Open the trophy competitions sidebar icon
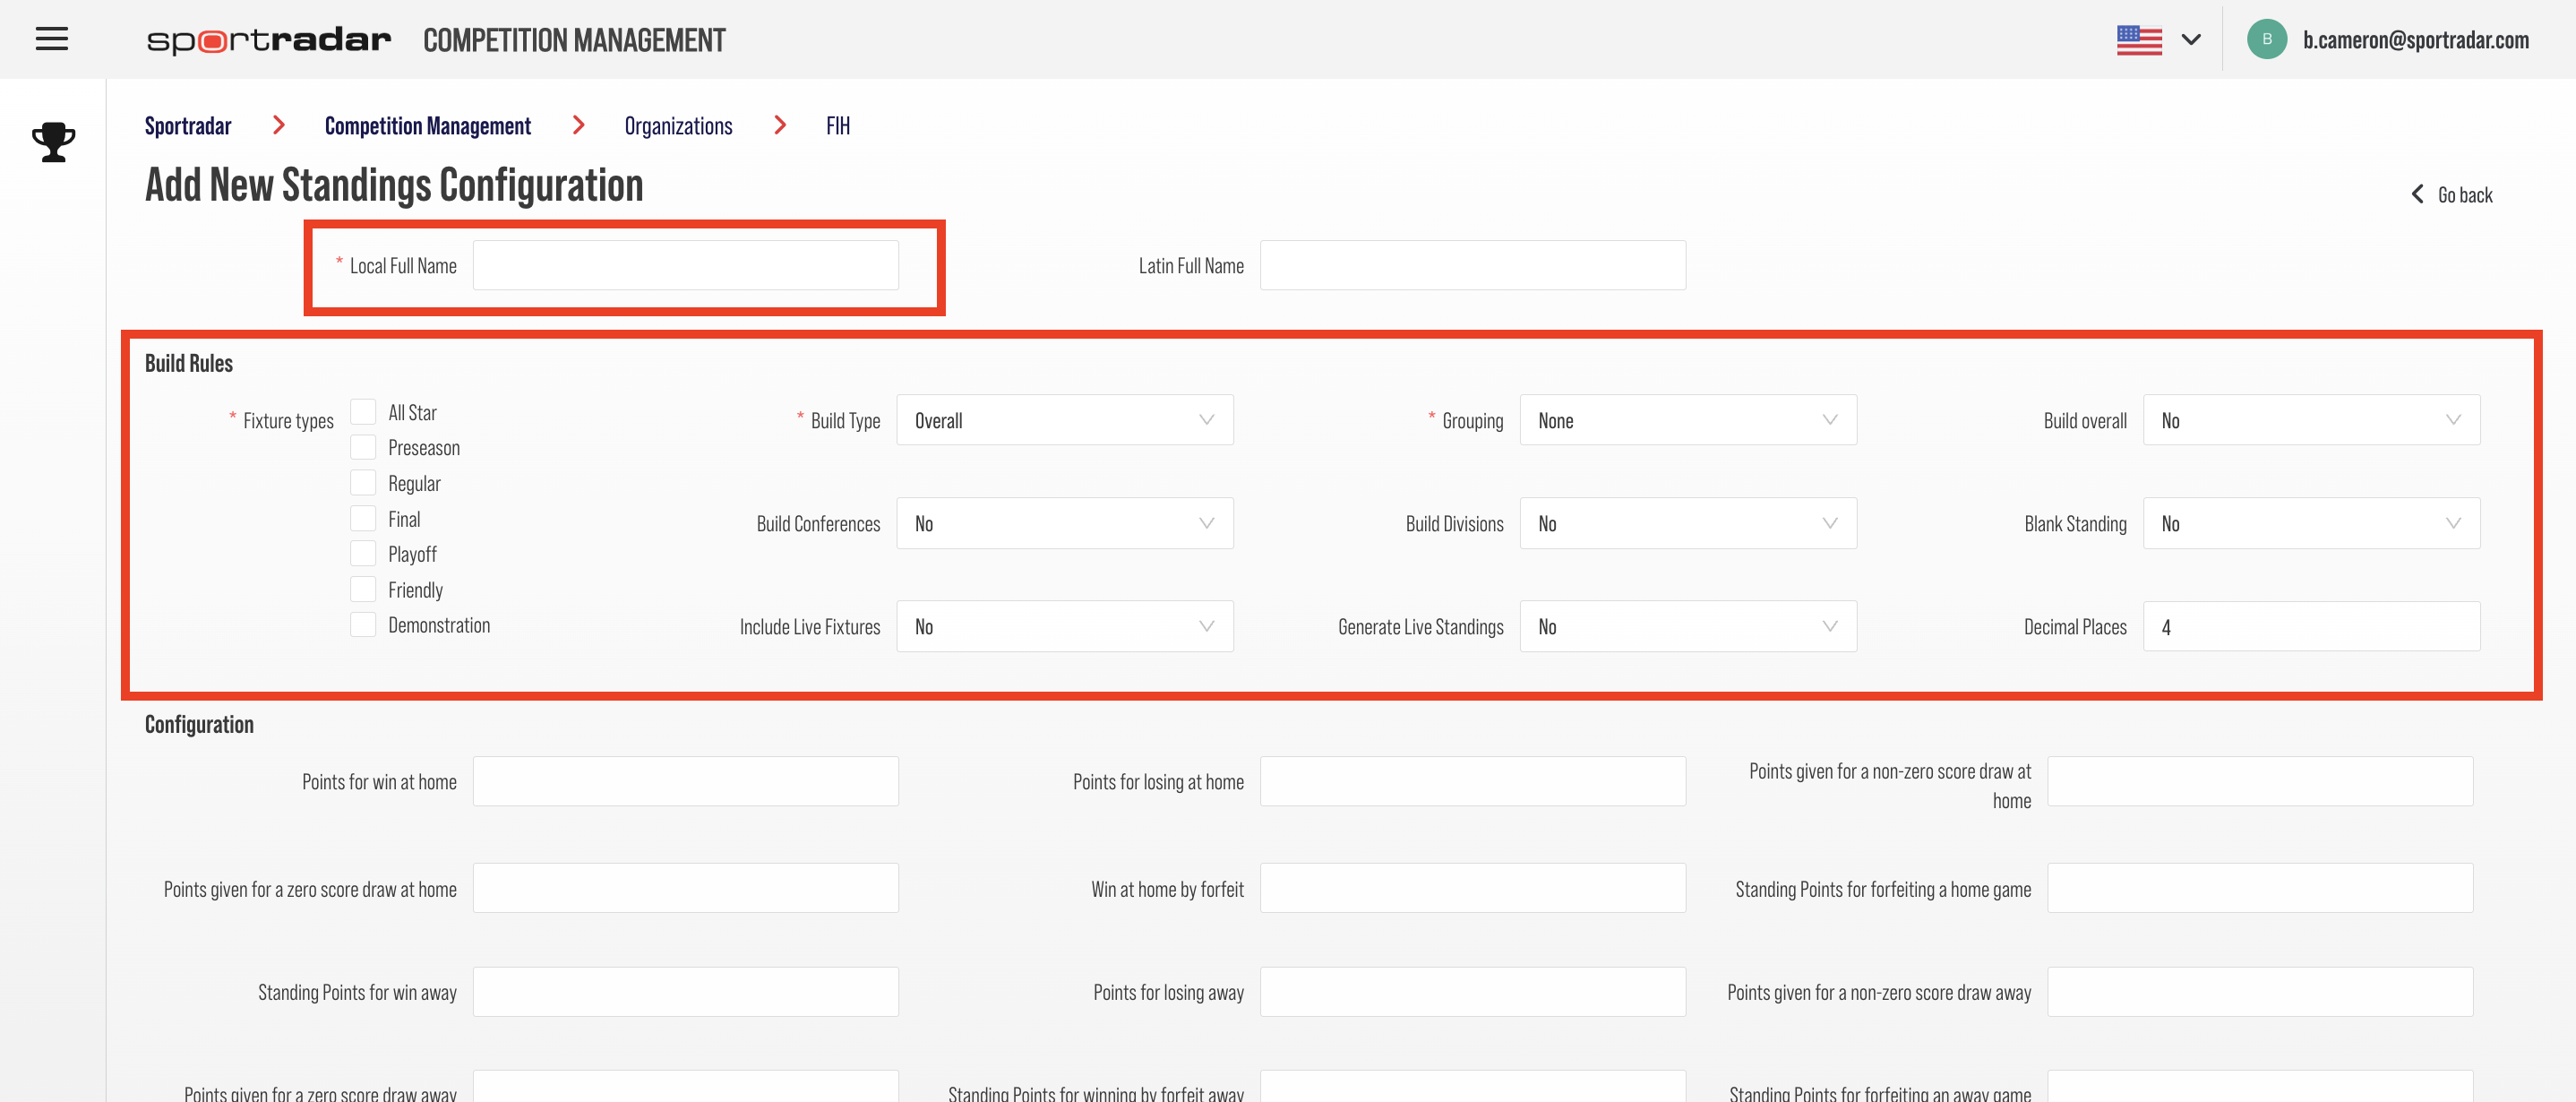The width and height of the screenshot is (2576, 1102). point(53,141)
